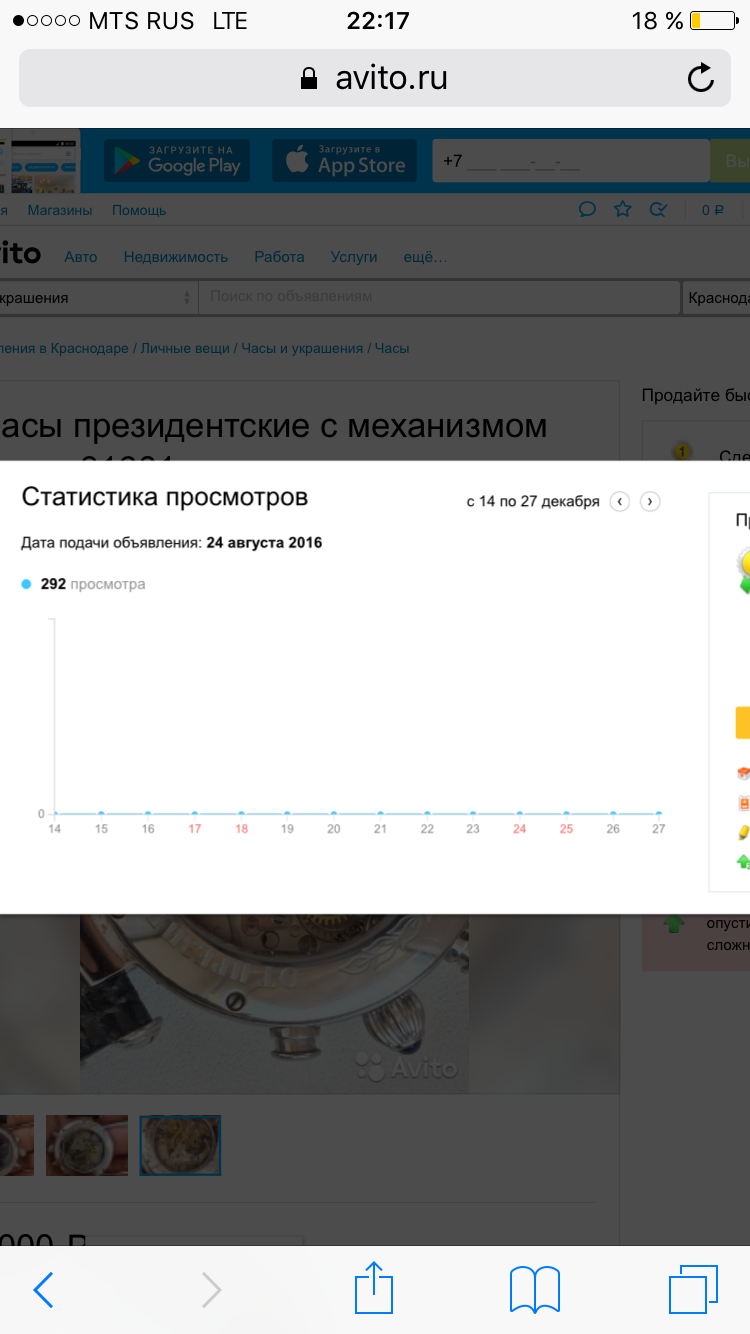The image size is (750, 1334).
Task: Open saved searches icon with checkmark
Action: coord(658,209)
